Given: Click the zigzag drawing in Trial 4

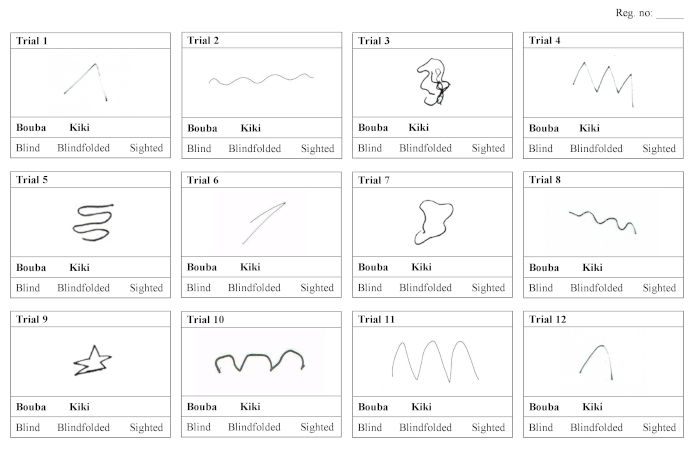Looking at the screenshot, I should coord(605,78).
